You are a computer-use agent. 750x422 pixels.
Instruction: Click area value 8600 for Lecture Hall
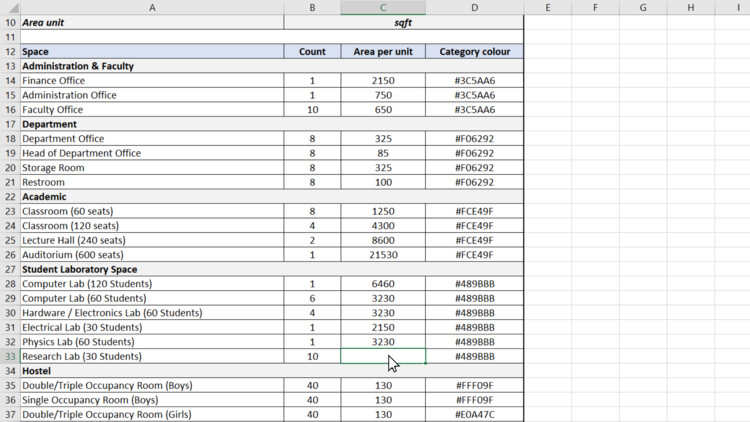tap(383, 240)
